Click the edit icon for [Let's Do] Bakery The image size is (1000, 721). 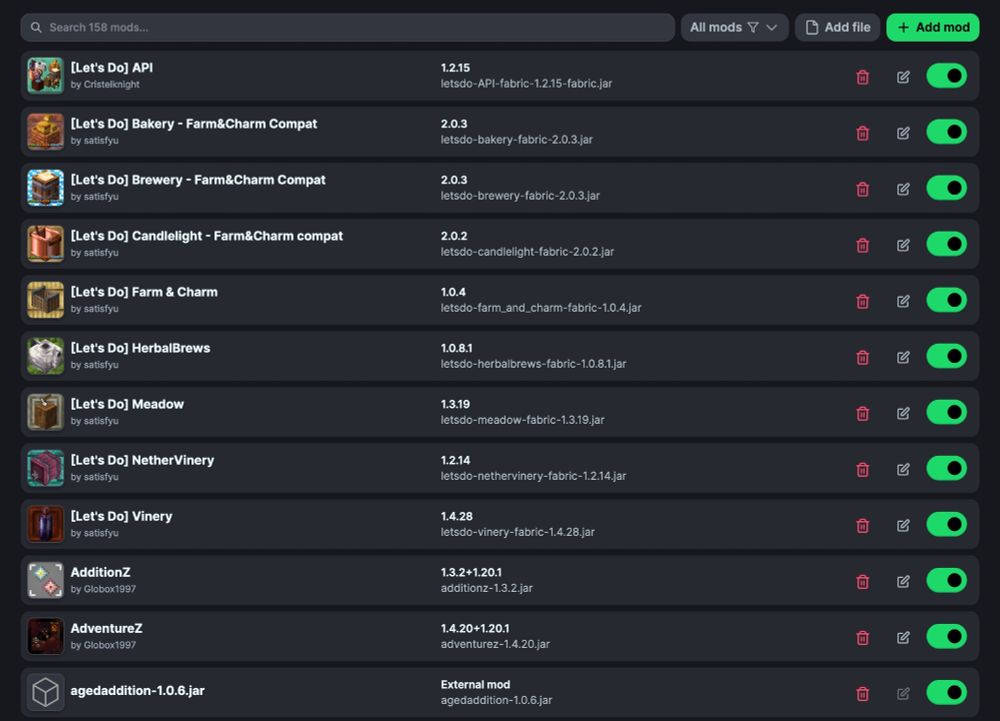pyautogui.click(x=903, y=132)
